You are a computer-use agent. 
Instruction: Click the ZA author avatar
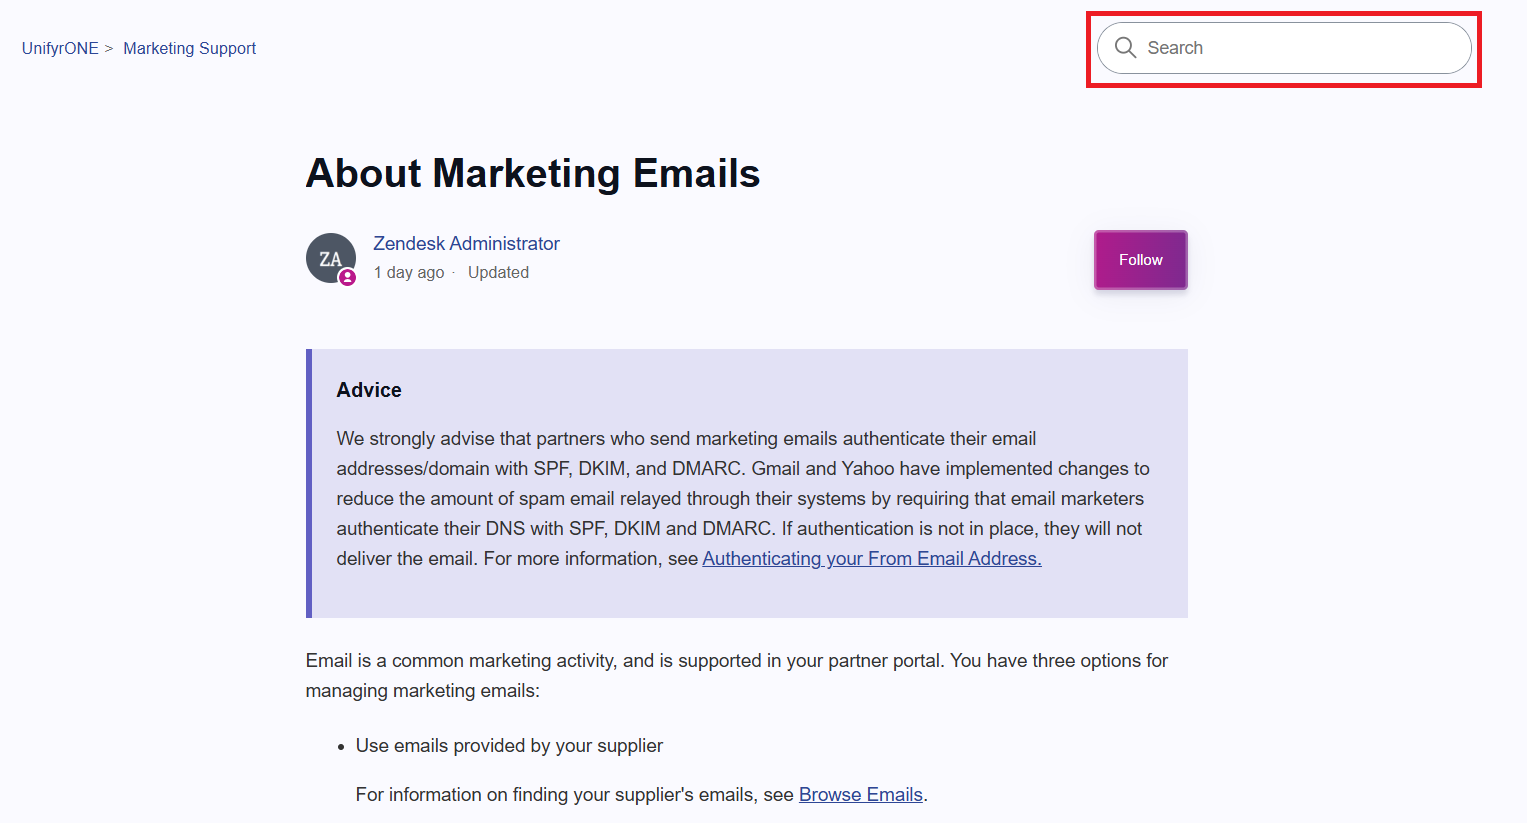pos(330,258)
